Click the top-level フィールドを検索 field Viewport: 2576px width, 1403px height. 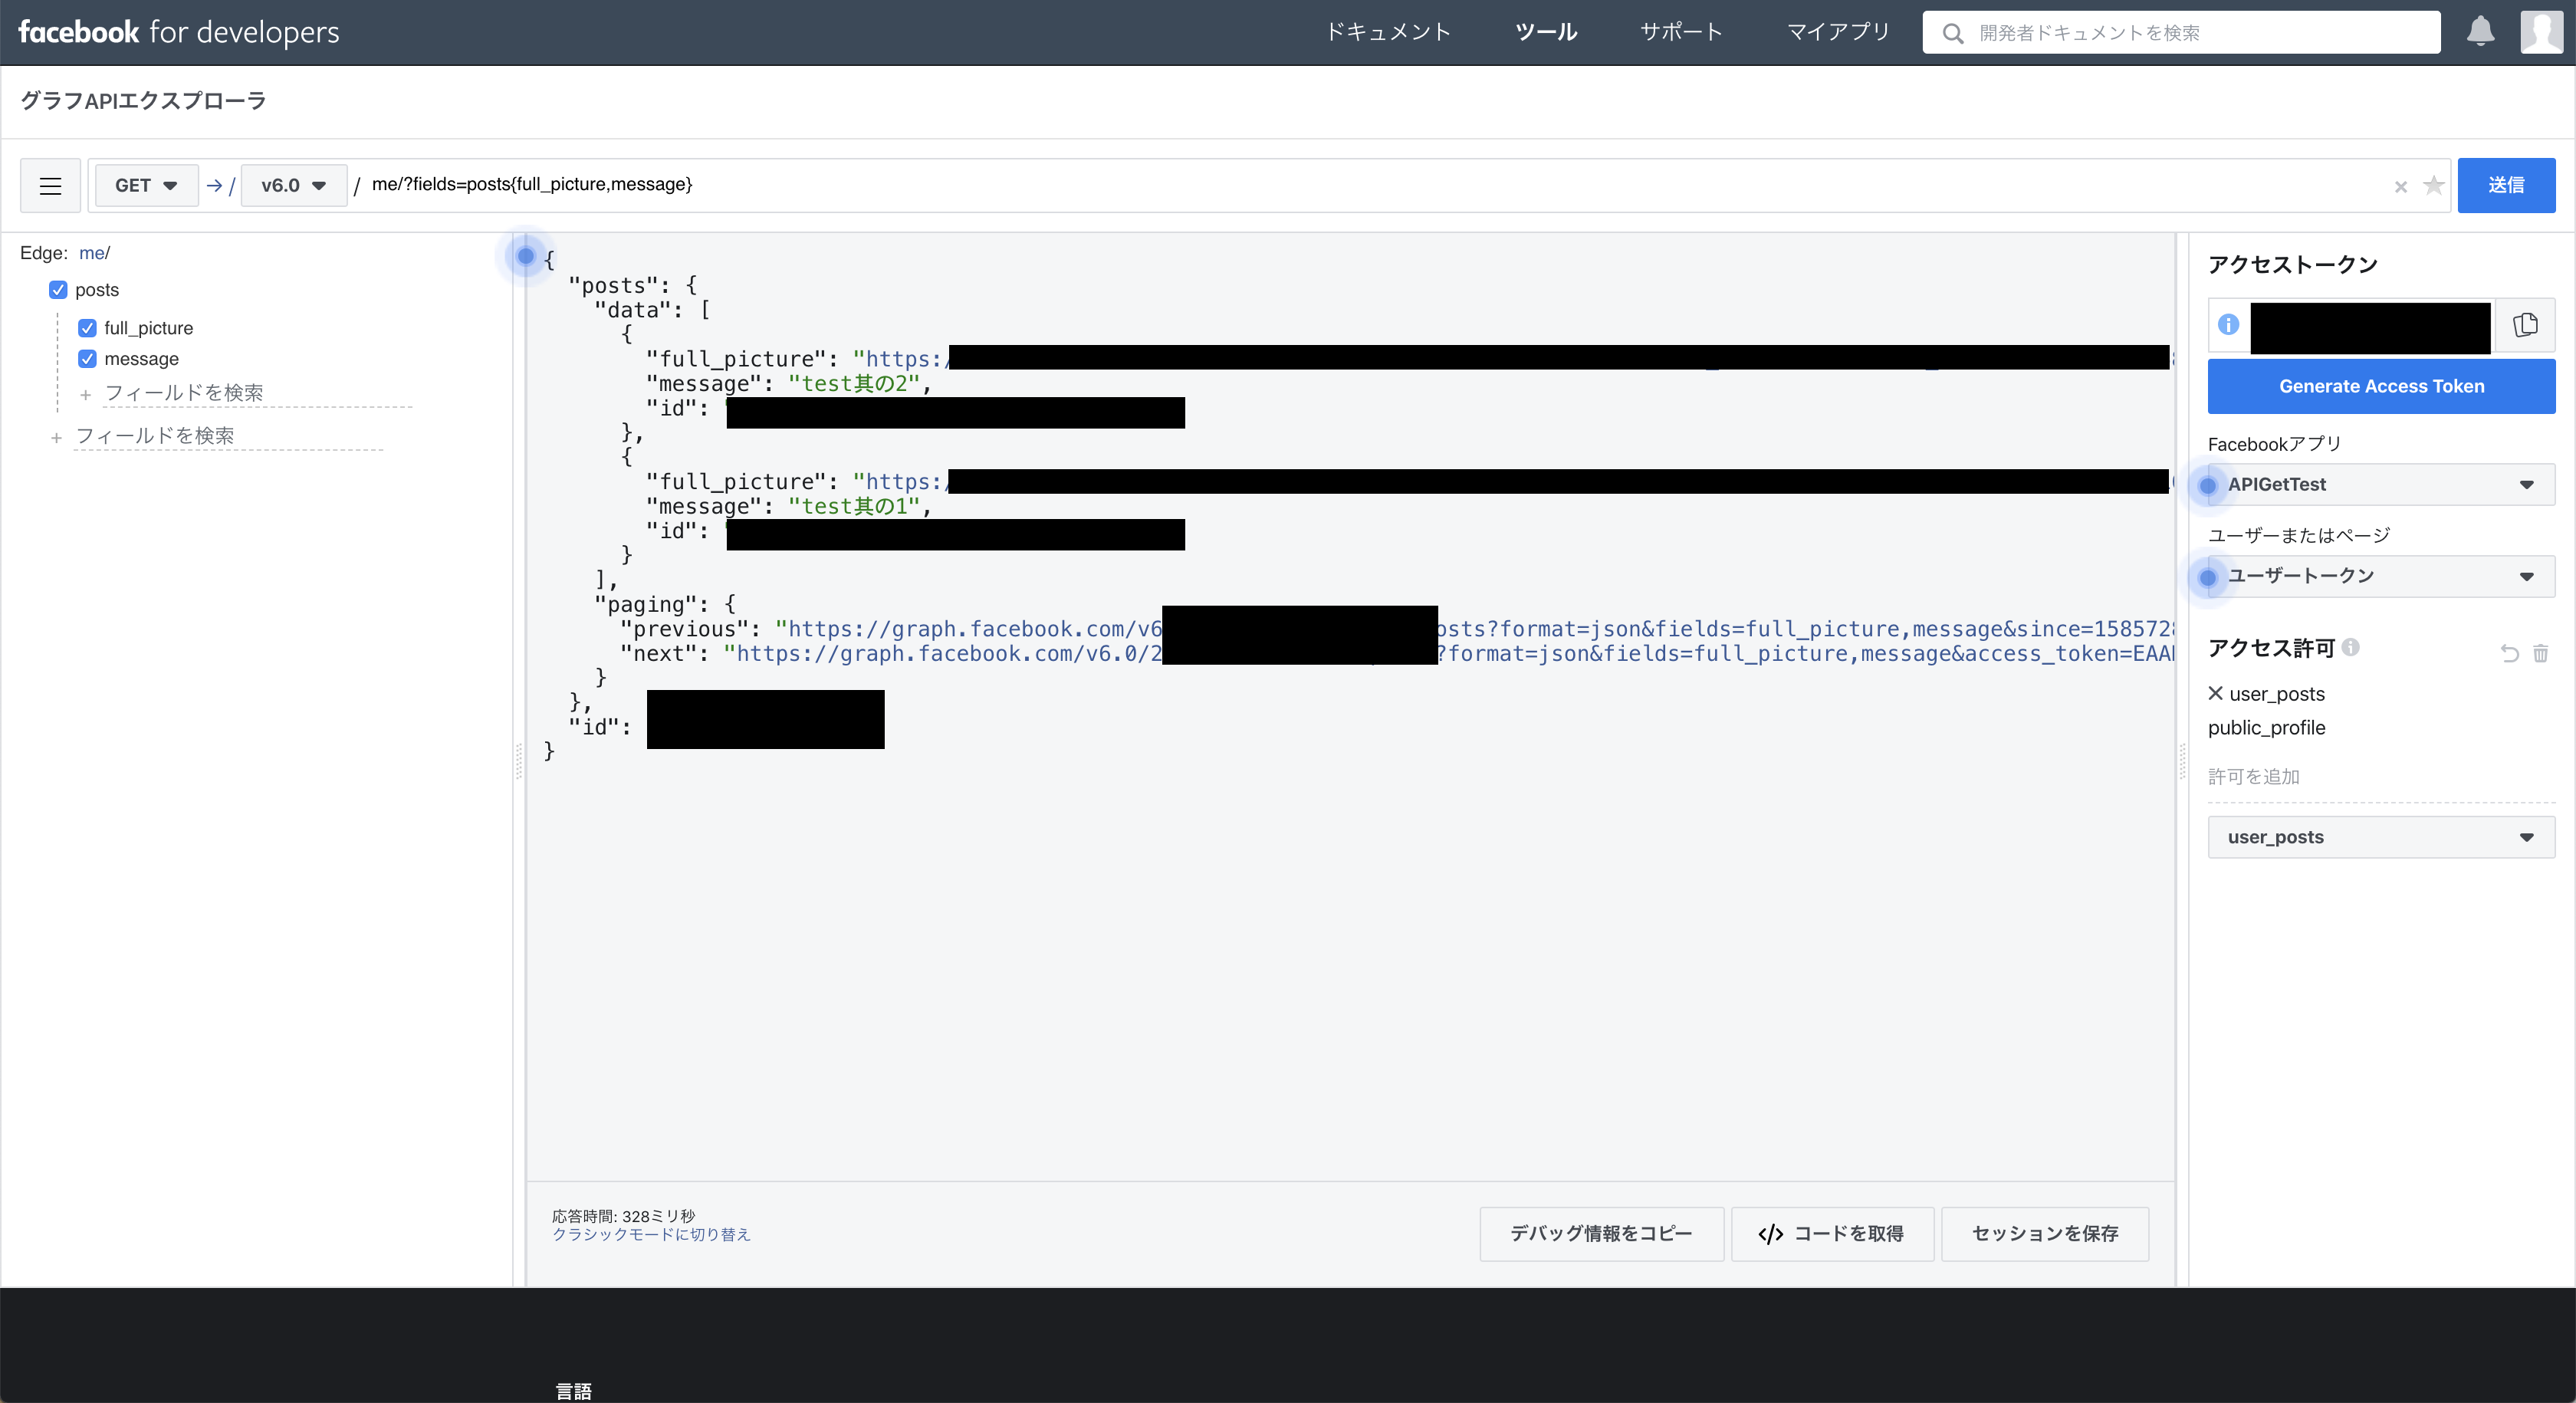228,436
